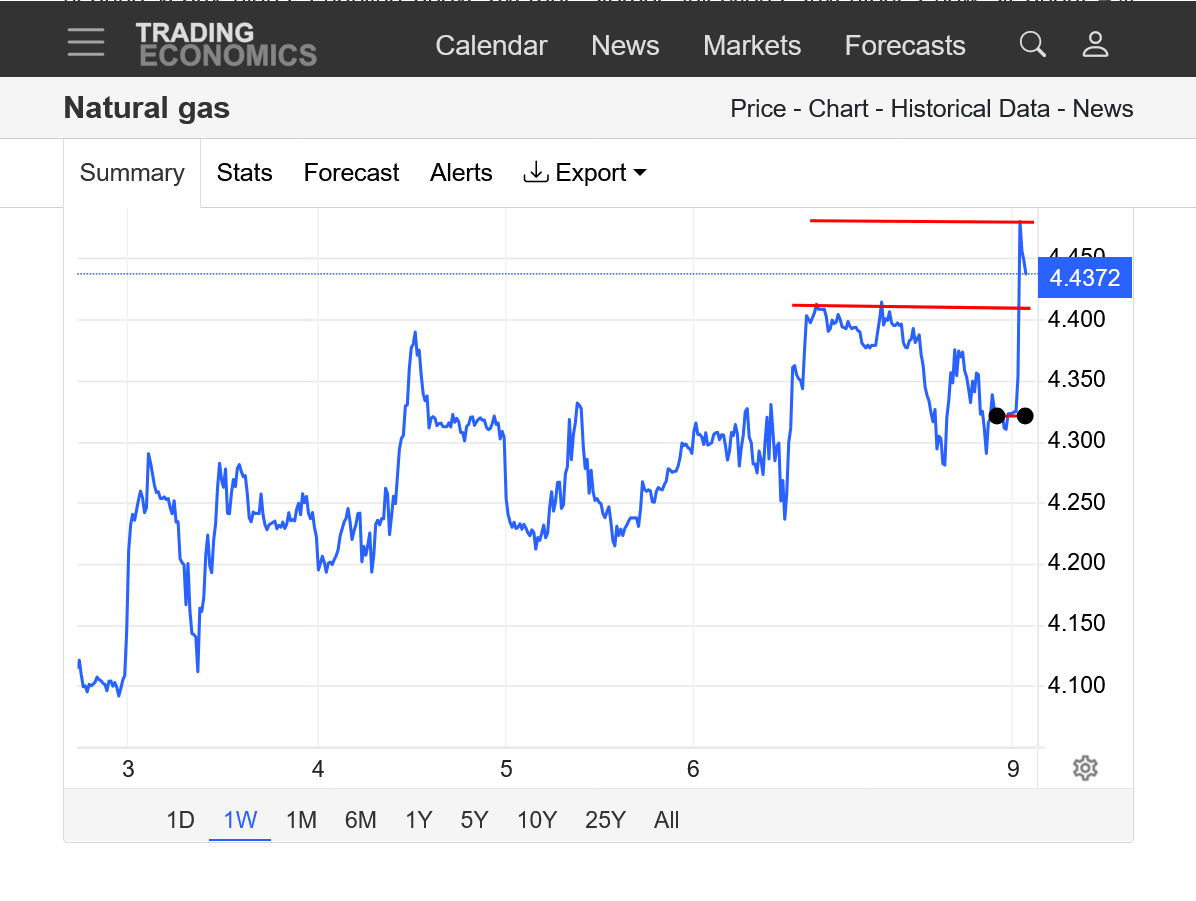This screenshot has height=901, width=1196.
Task: Navigate to Forecasts in top bar
Action: pos(904,46)
